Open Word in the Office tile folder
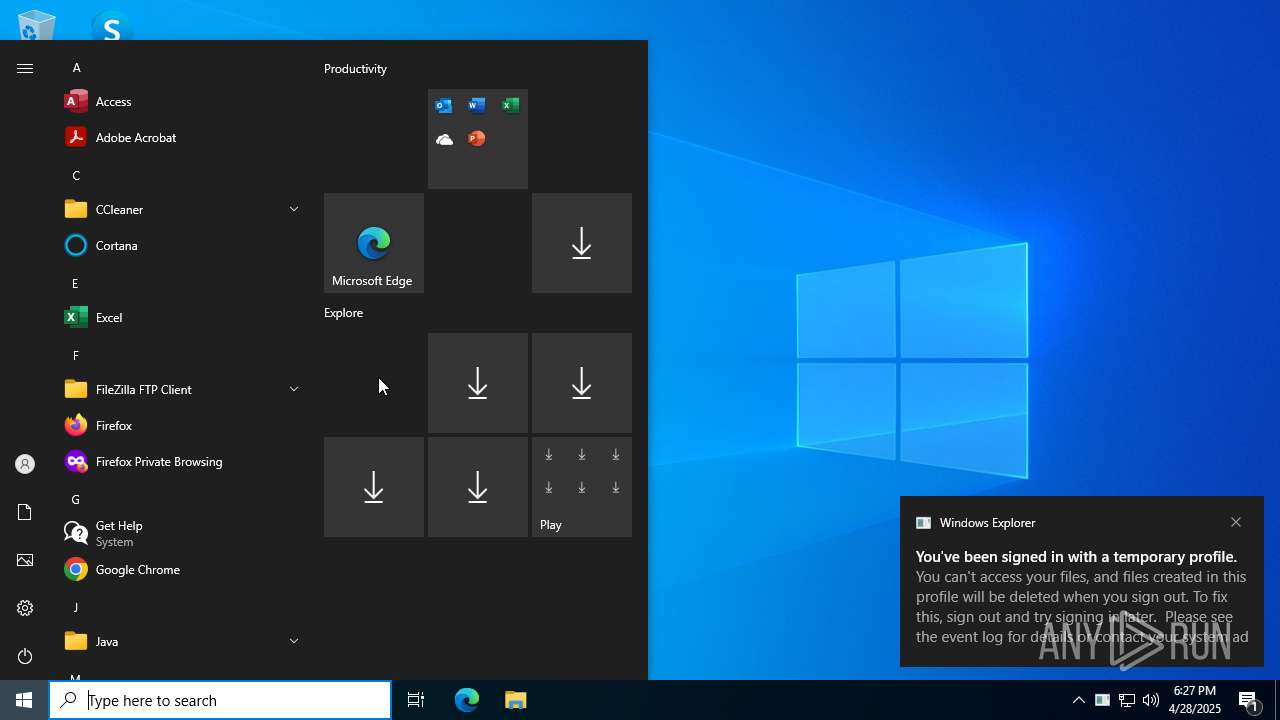The height and width of the screenshot is (720, 1280). tap(477, 106)
